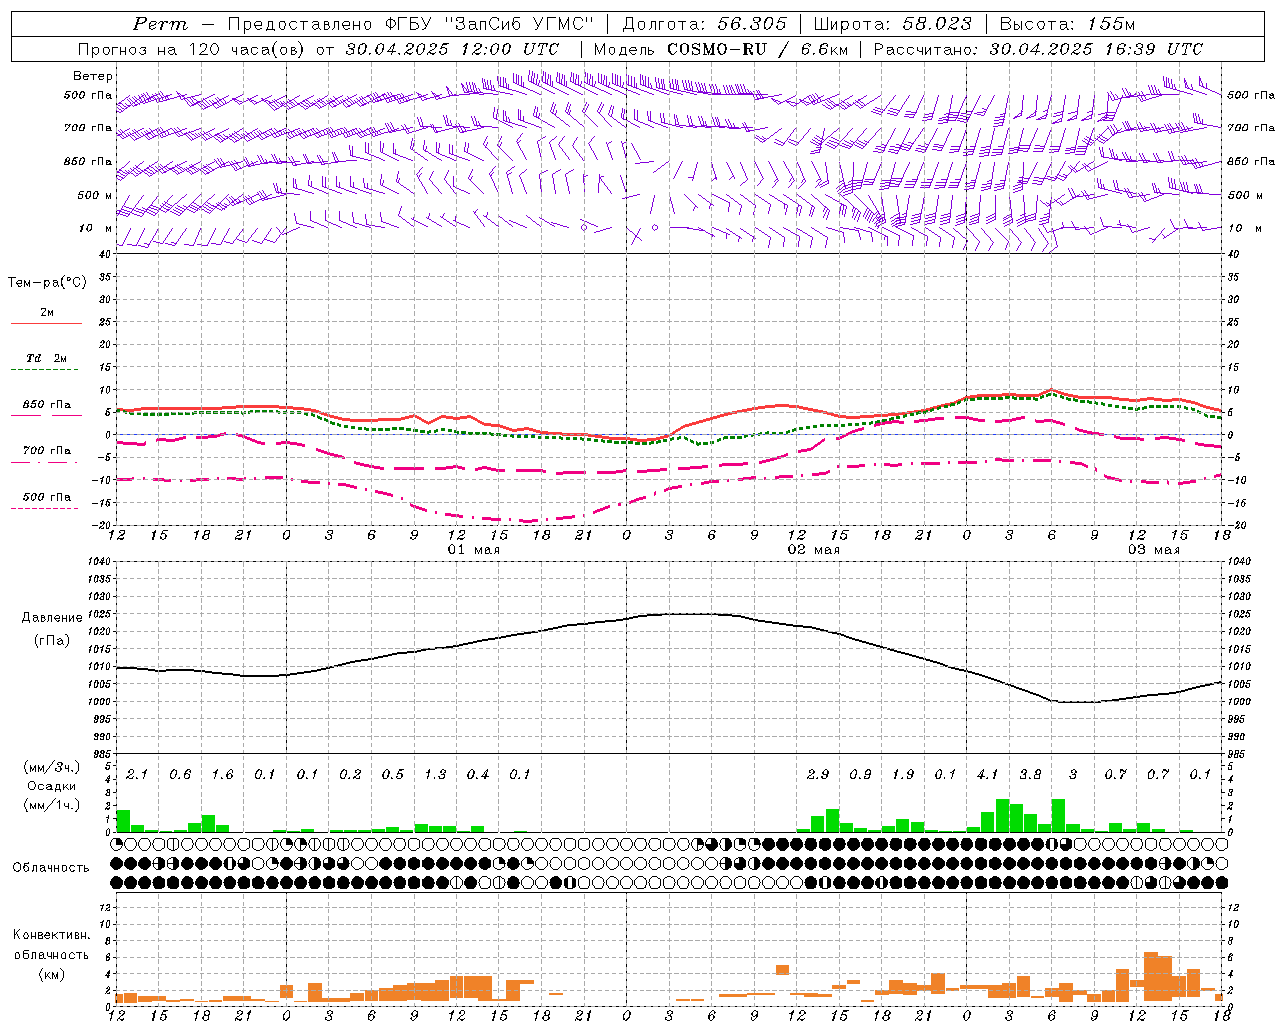Screen dimensions: 1280x1024
Task: Click the '0.4' precipitation total
Action: [478, 774]
